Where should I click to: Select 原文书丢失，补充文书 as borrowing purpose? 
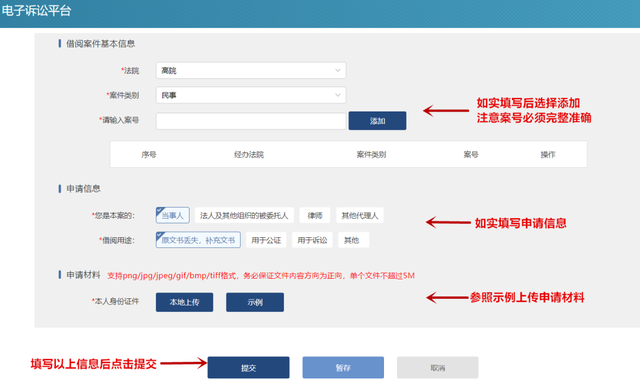[198, 240]
